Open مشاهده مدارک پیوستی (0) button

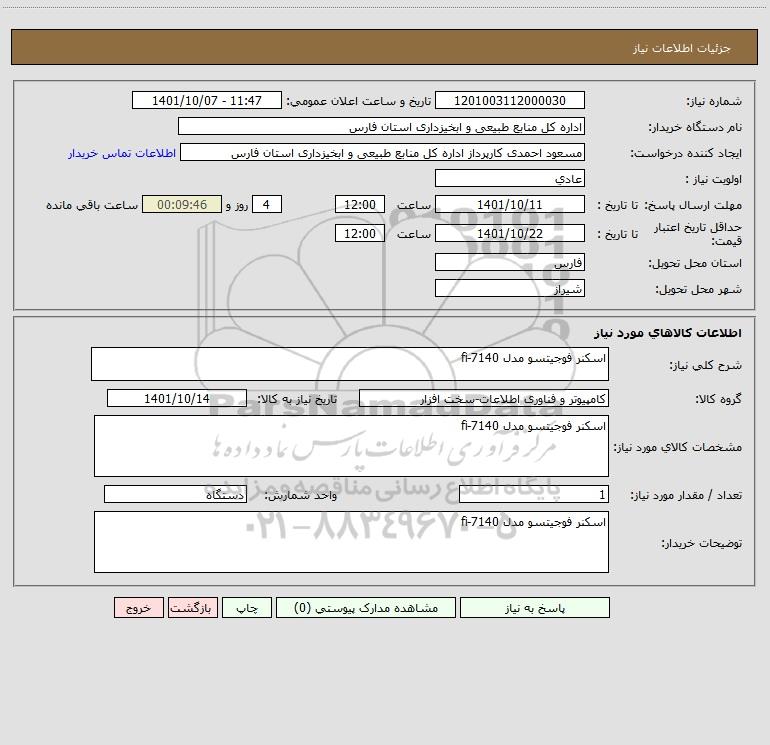click(366, 608)
